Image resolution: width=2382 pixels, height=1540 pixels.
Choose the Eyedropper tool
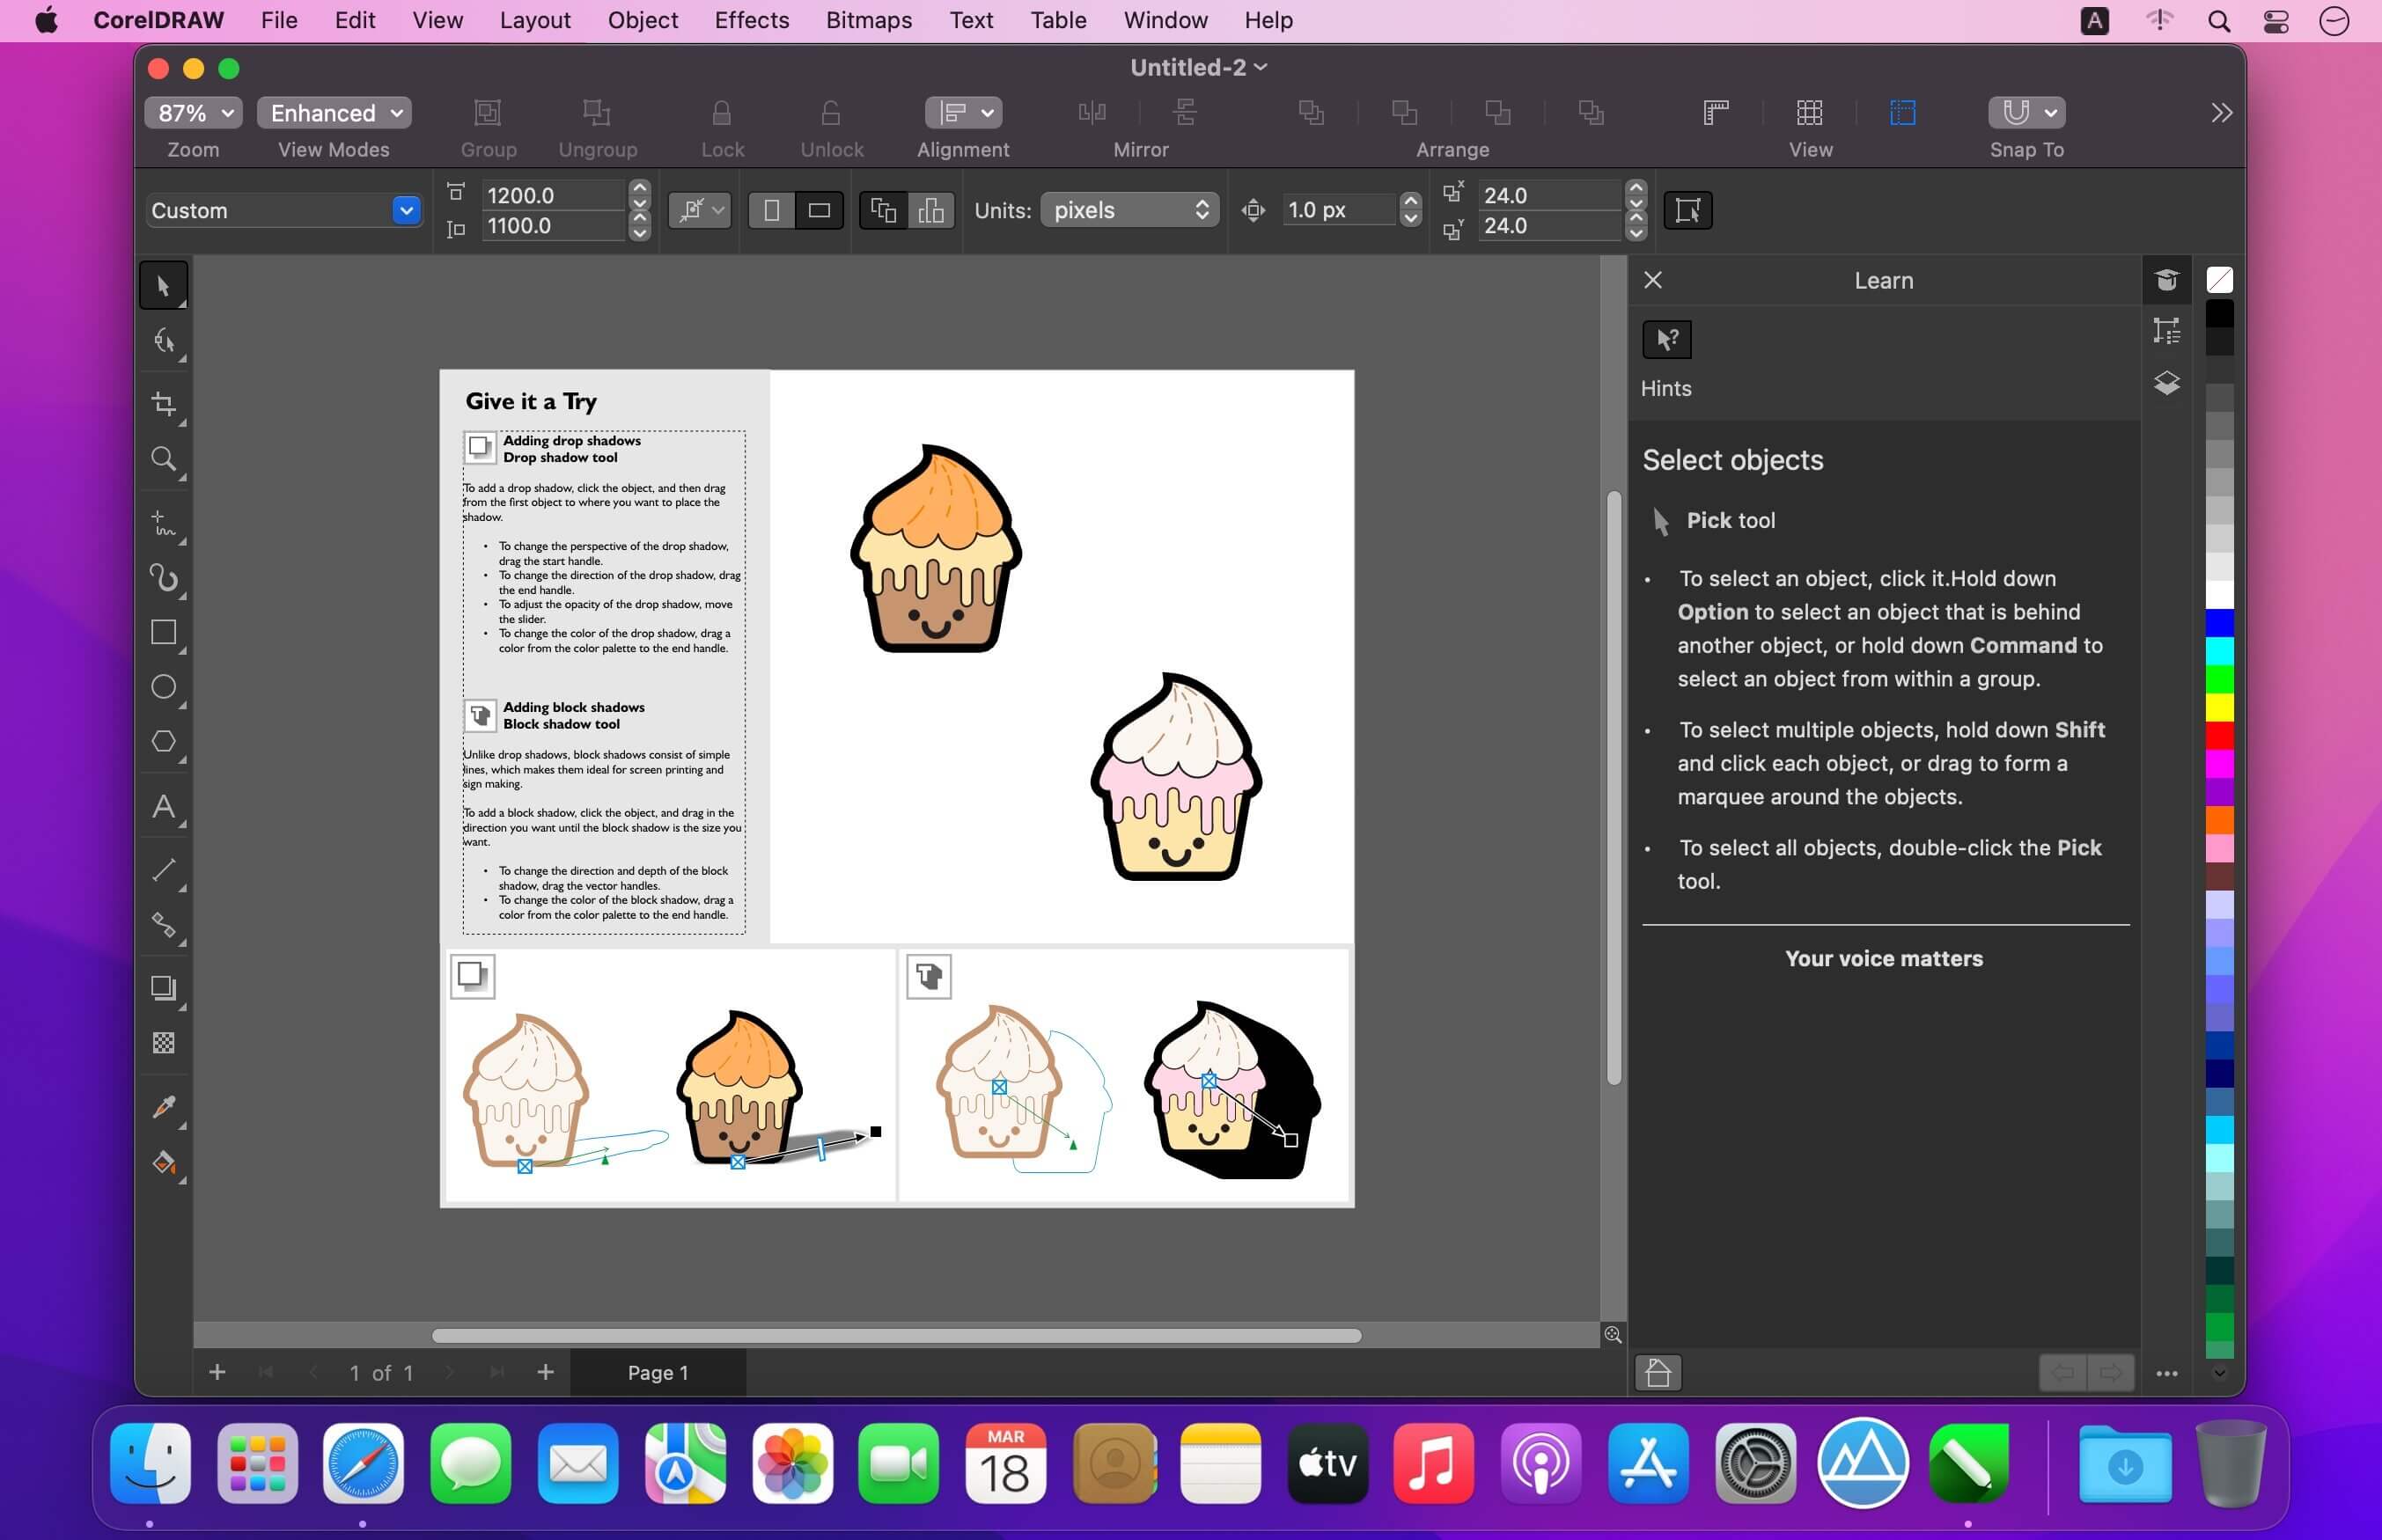tap(163, 1106)
